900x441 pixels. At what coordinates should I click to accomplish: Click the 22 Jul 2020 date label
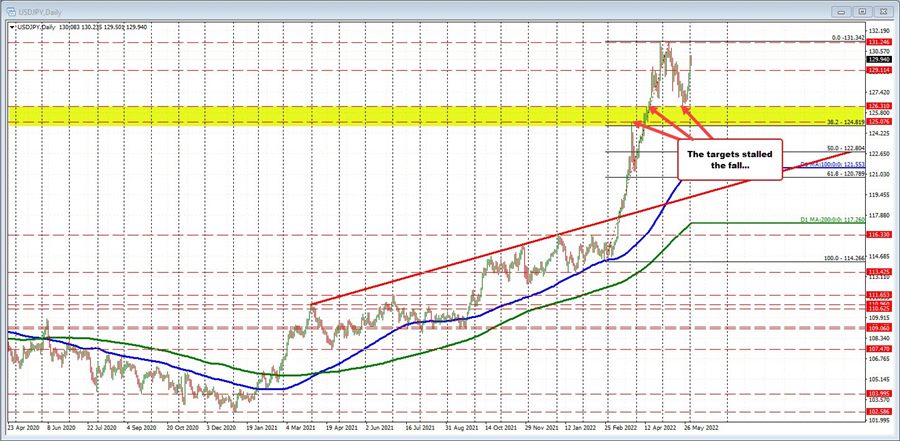101,428
